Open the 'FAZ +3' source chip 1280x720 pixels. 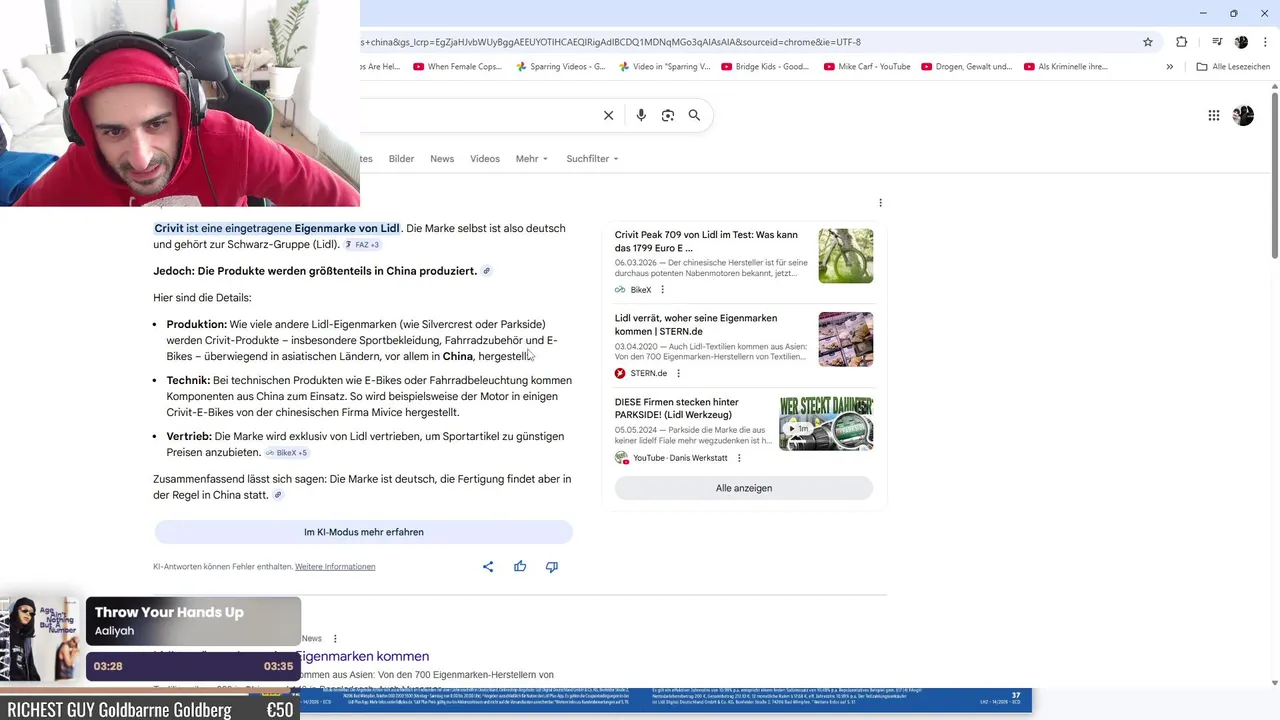pyautogui.click(x=362, y=245)
